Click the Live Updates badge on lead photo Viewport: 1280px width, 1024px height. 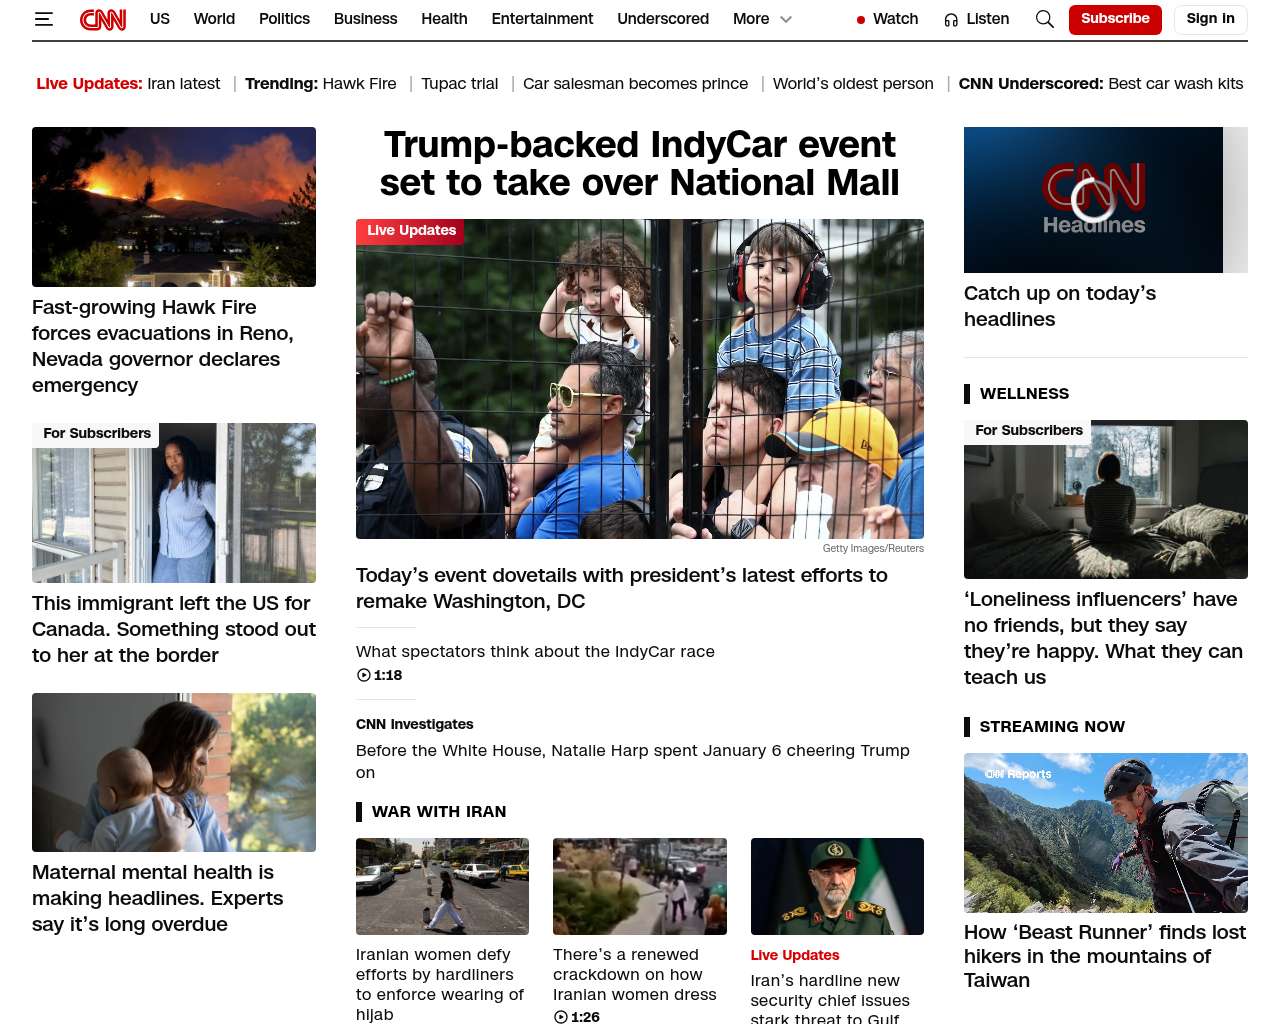pos(411,231)
